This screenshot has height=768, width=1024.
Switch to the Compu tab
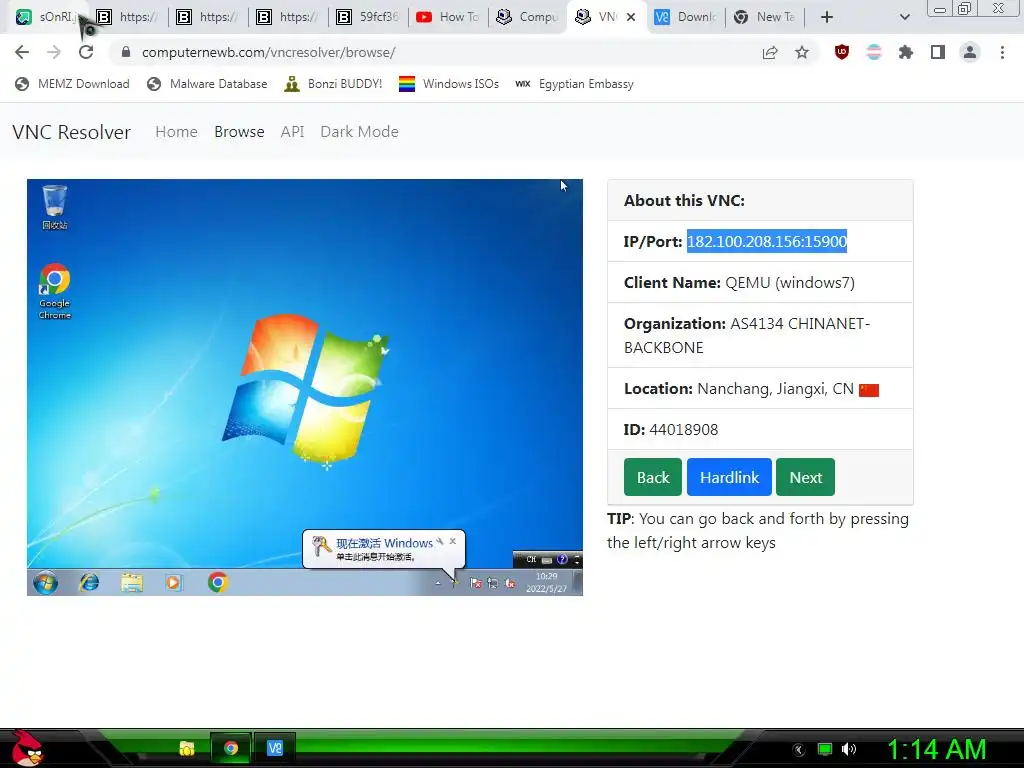[528, 17]
